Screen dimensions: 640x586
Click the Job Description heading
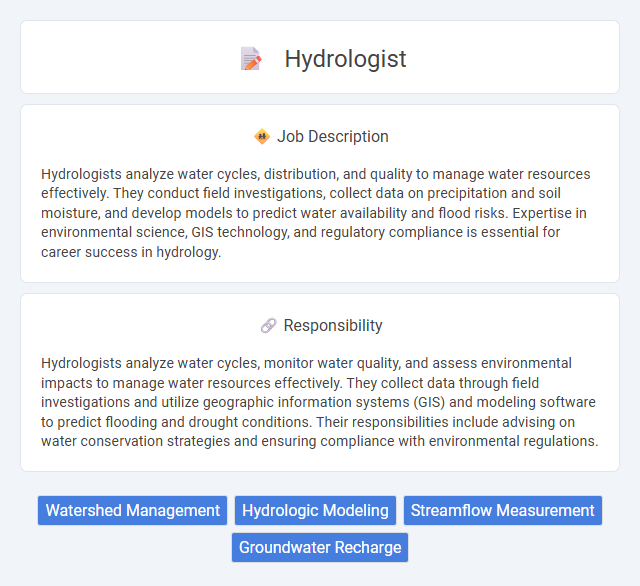333,136
